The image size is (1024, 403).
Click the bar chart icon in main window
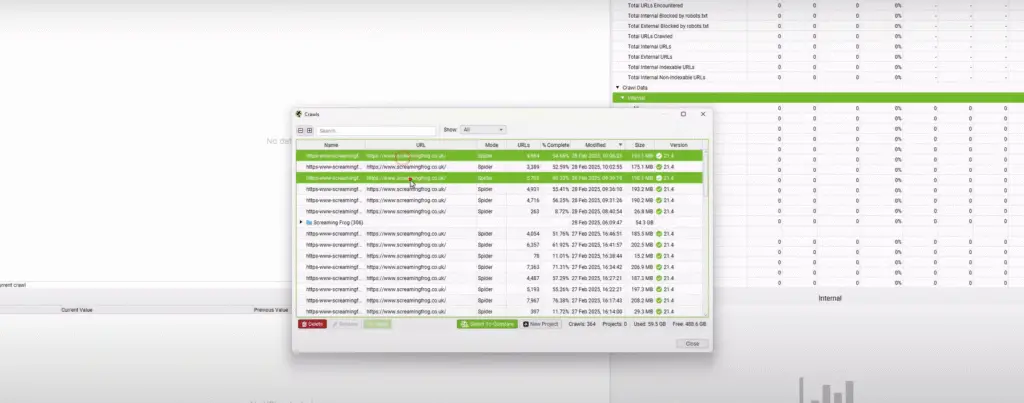(827, 391)
